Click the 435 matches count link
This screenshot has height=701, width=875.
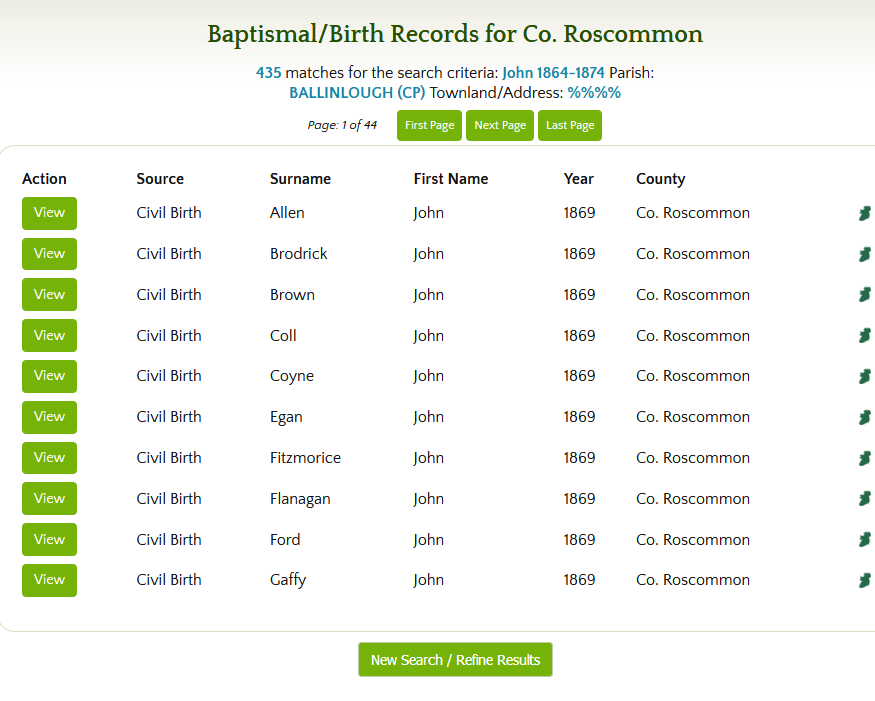pyautogui.click(x=268, y=73)
